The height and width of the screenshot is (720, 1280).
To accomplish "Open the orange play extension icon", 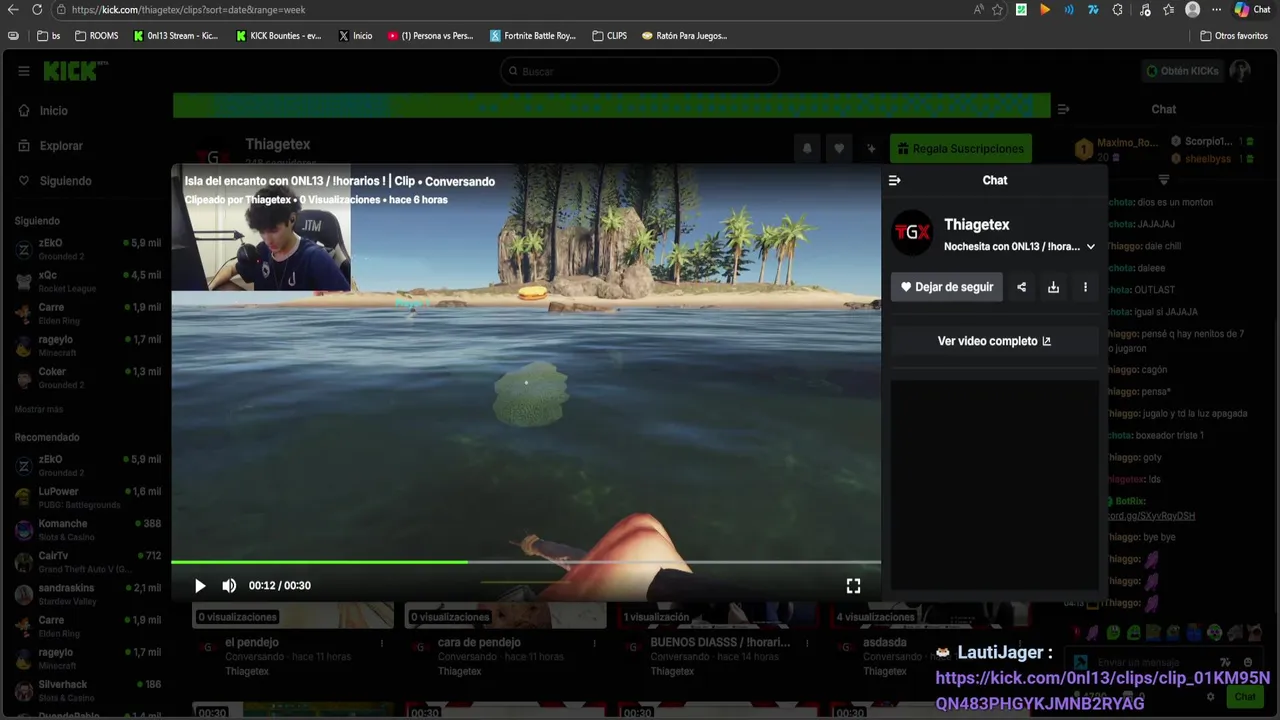I will [1045, 10].
